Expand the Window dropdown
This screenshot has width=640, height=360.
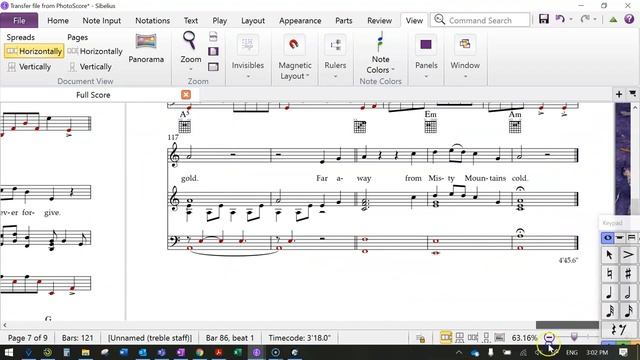click(x=465, y=76)
